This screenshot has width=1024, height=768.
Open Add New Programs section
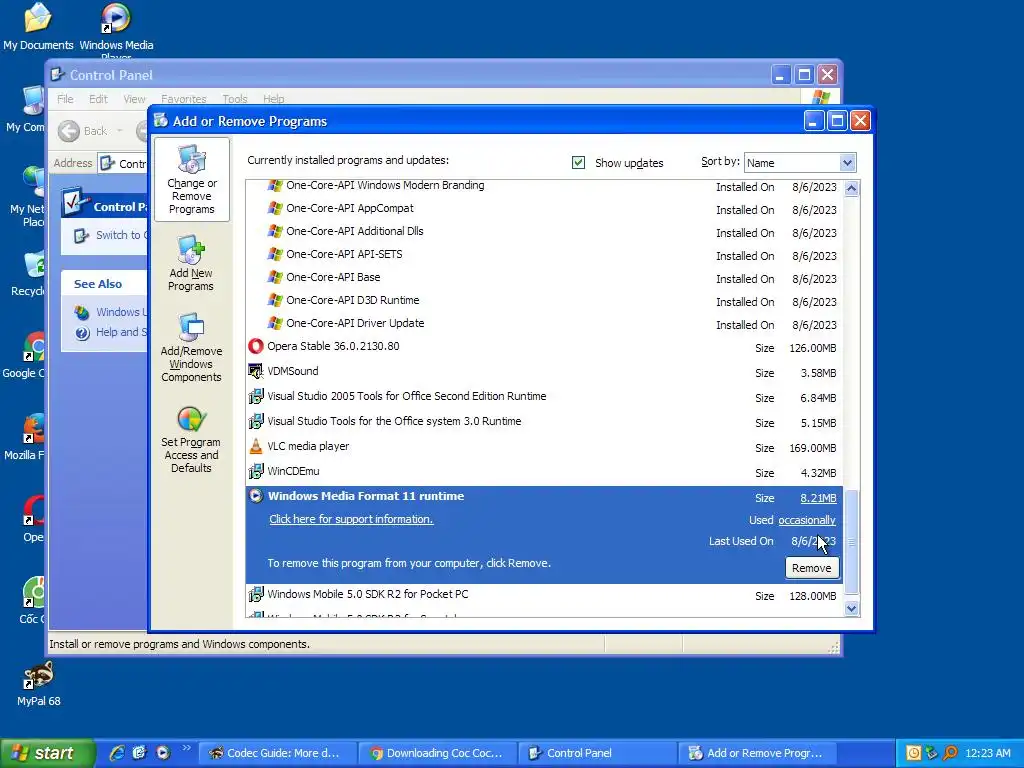click(191, 264)
